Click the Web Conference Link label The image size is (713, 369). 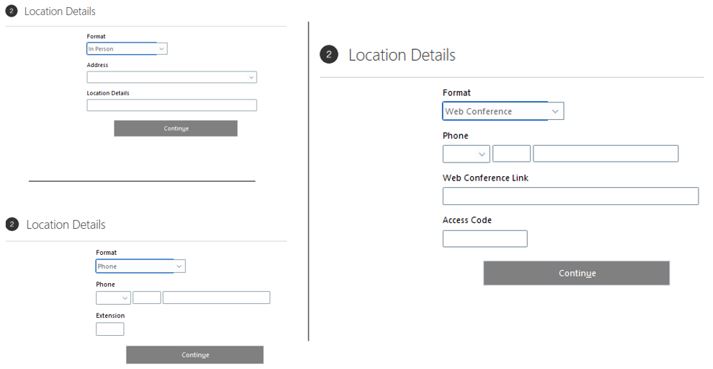(x=485, y=178)
